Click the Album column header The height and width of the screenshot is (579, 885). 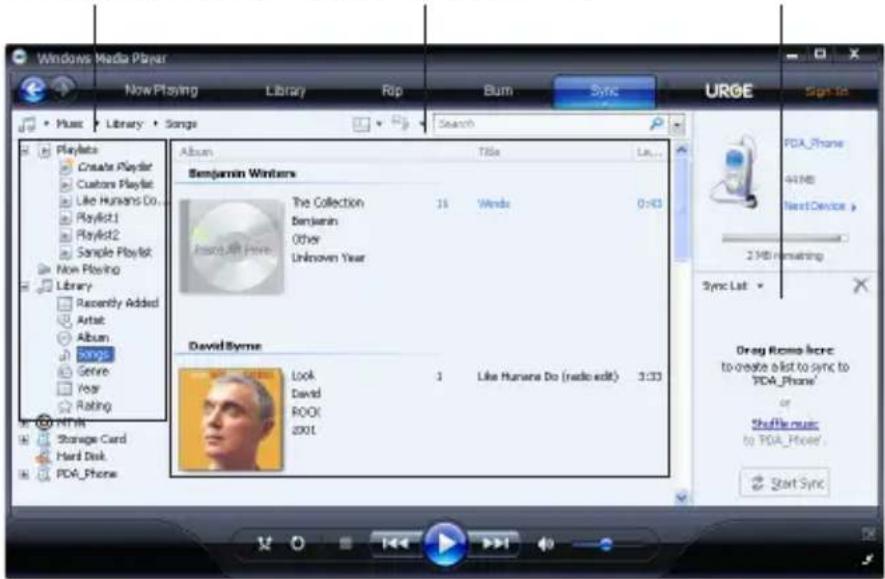pos(196,152)
